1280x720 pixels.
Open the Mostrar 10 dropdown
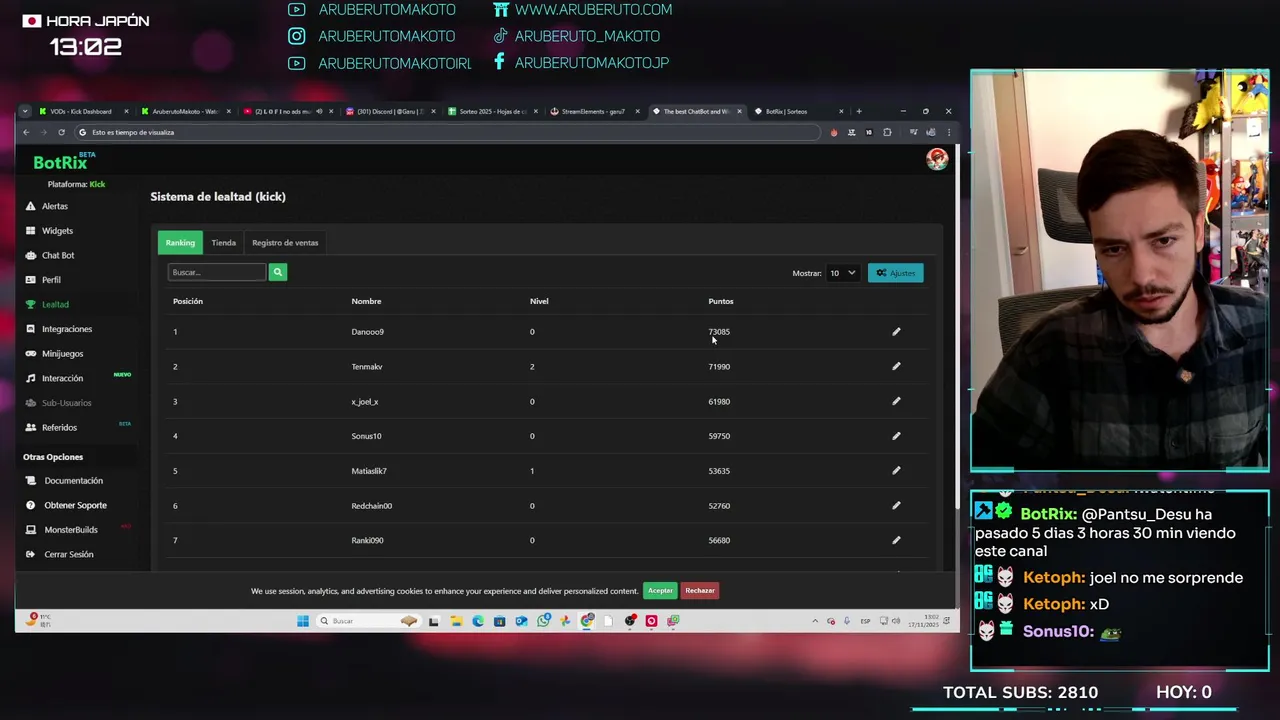coord(842,273)
